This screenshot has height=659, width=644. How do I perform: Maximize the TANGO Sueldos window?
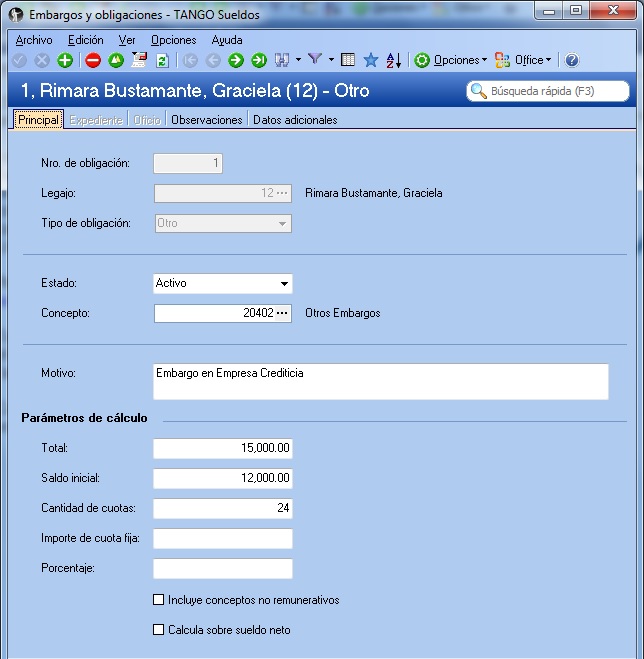click(576, 11)
